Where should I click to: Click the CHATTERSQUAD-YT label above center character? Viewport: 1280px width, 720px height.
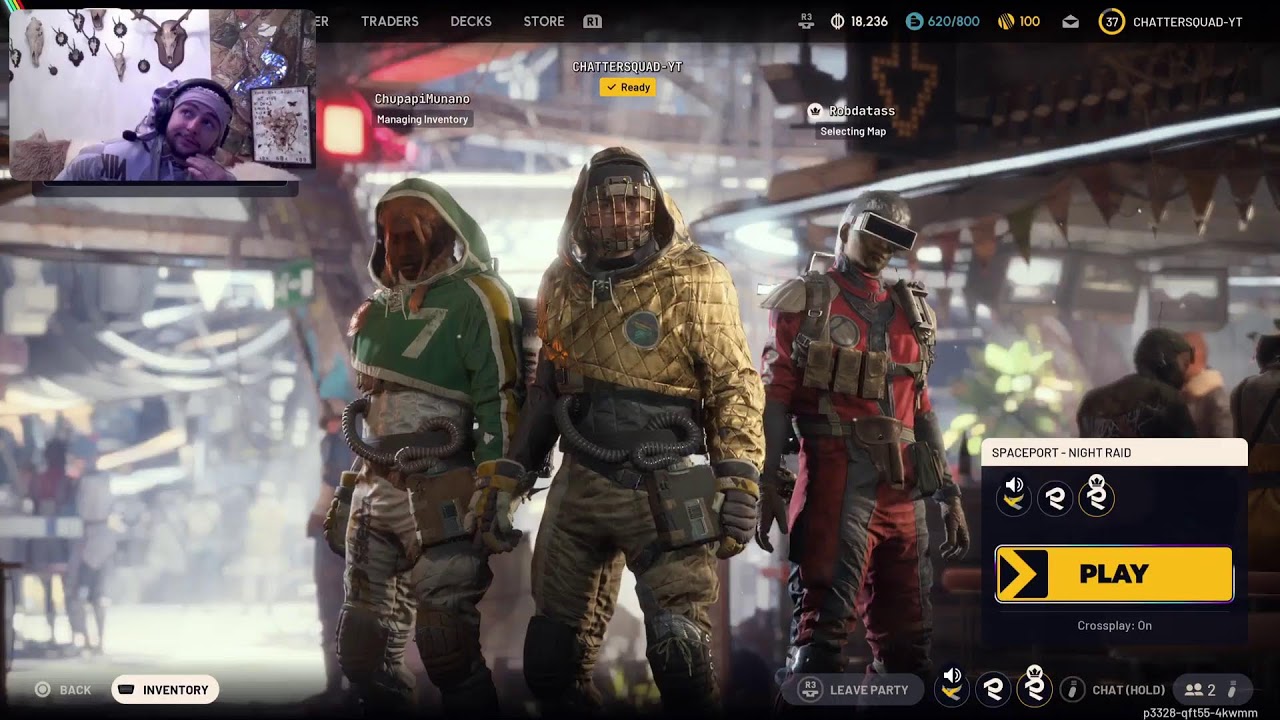point(627,67)
